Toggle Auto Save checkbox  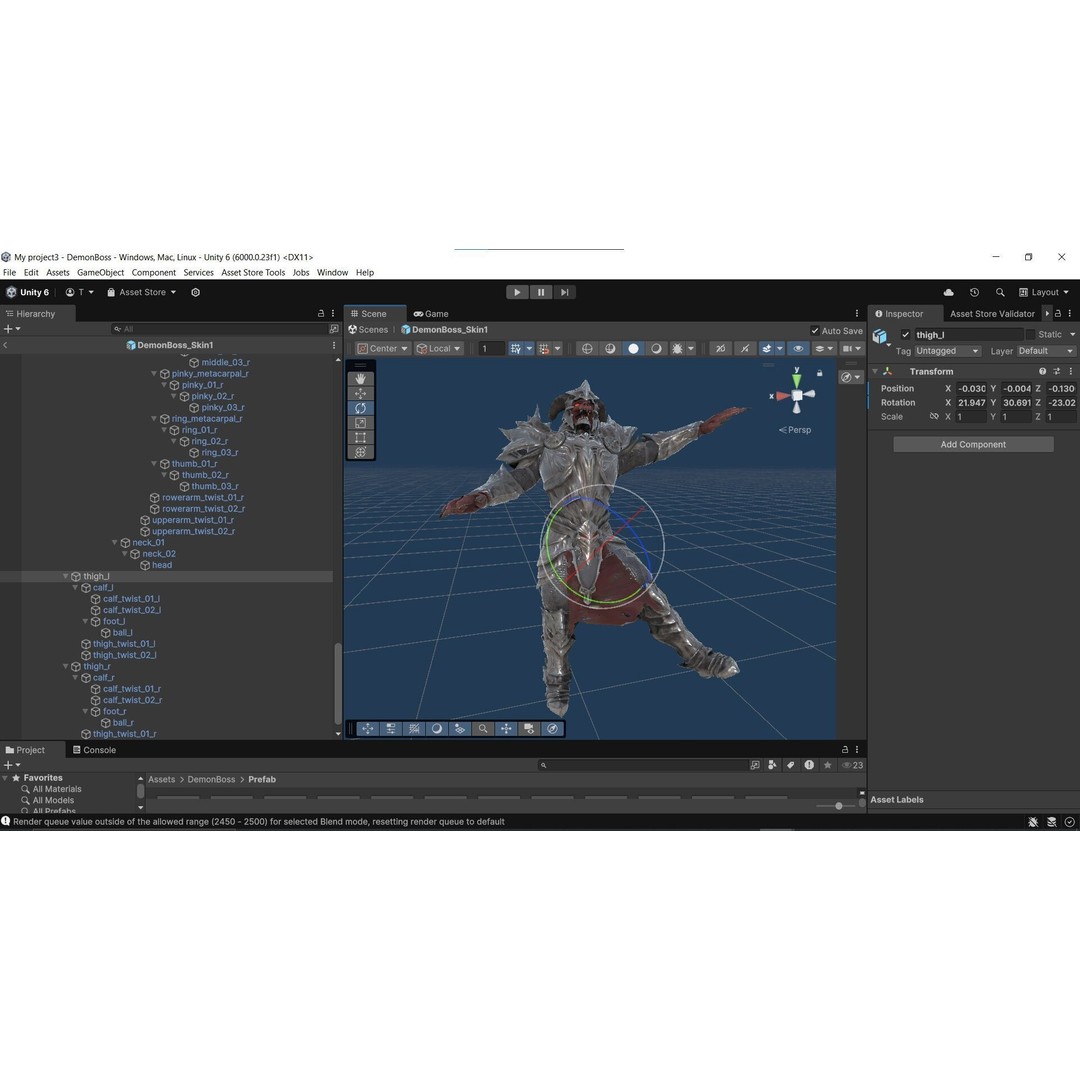tap(815, 331)
